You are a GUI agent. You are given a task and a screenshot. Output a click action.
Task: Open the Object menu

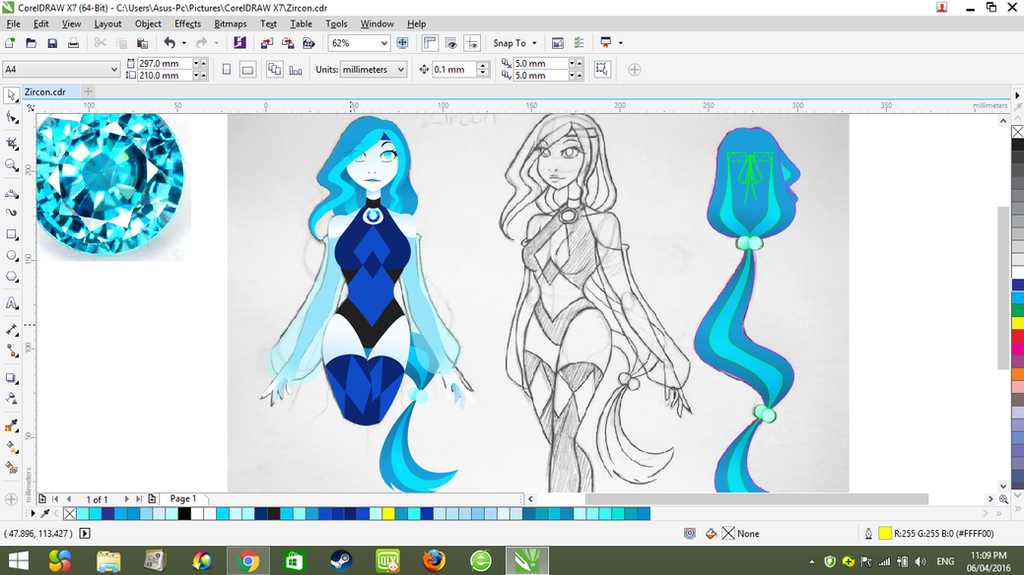coord(148,24)
